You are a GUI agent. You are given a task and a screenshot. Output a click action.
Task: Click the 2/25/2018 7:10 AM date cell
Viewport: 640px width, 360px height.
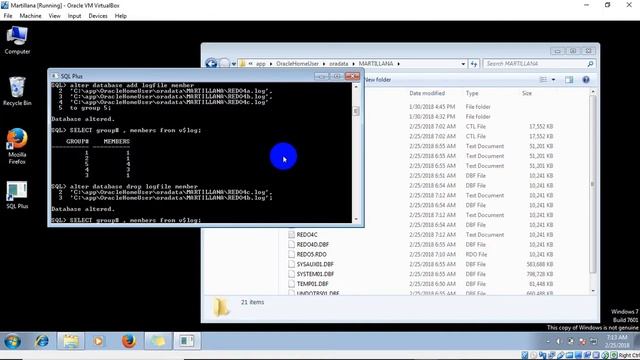[432, 254]
